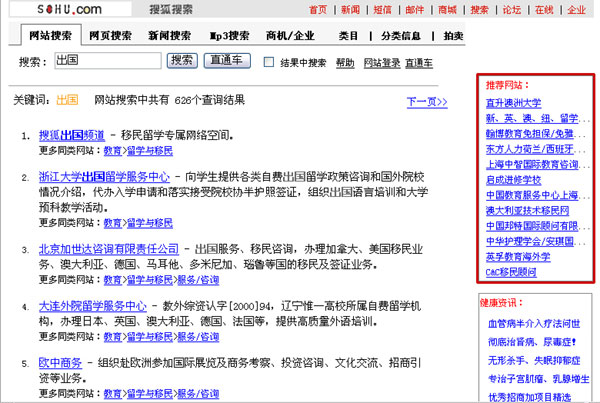Viewport: 600px width, 403px height.
Task: Click the 搜索 submit button
Action: tap(182, 60)
